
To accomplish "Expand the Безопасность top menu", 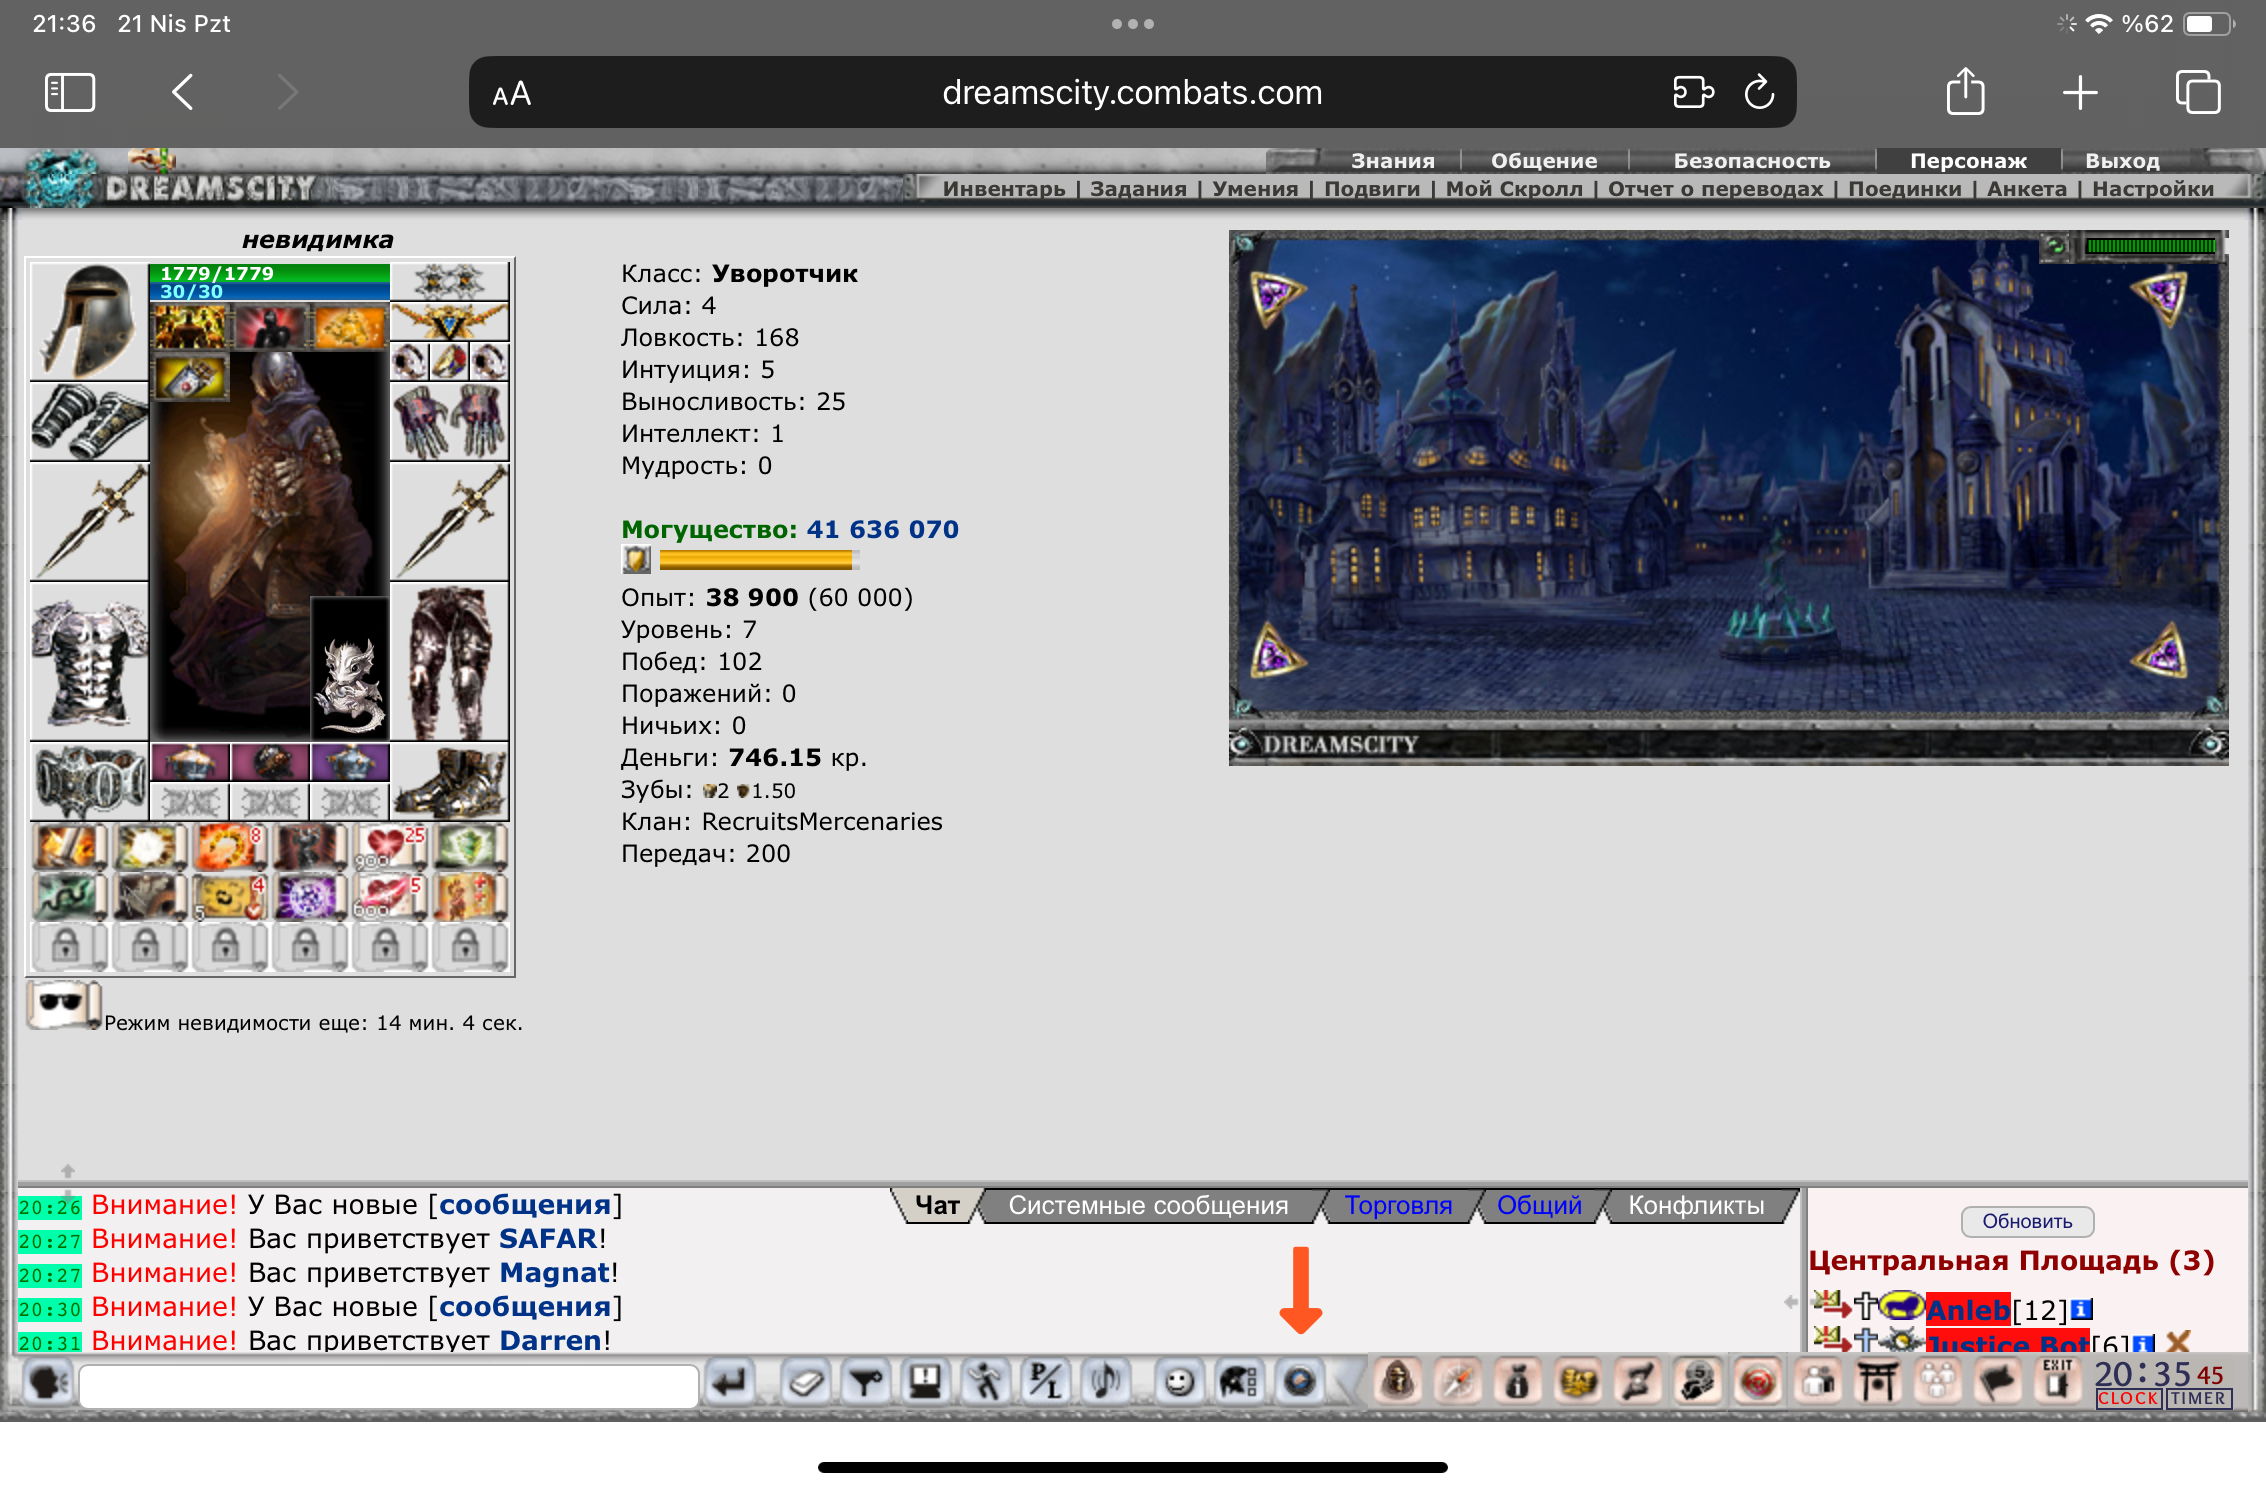I will [1751, 161].
